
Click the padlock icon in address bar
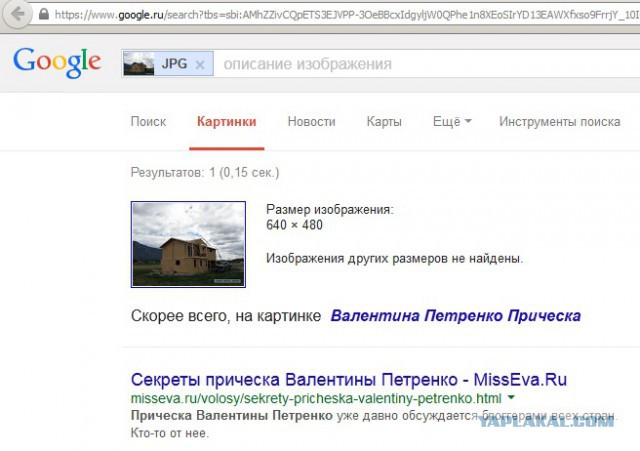point(44,15)
